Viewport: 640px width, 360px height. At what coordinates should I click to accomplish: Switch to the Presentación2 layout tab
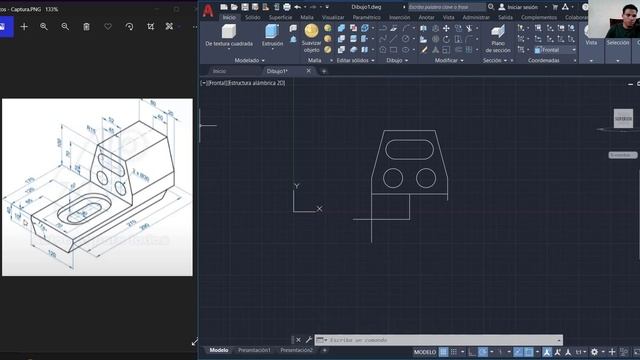296,350
